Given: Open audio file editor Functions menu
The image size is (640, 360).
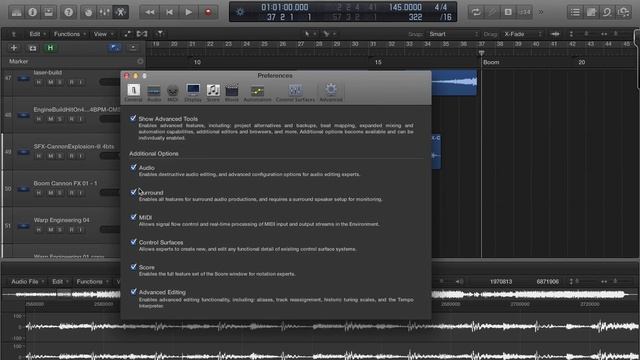Looking at the screenshot, I should [x=91, y=282].
